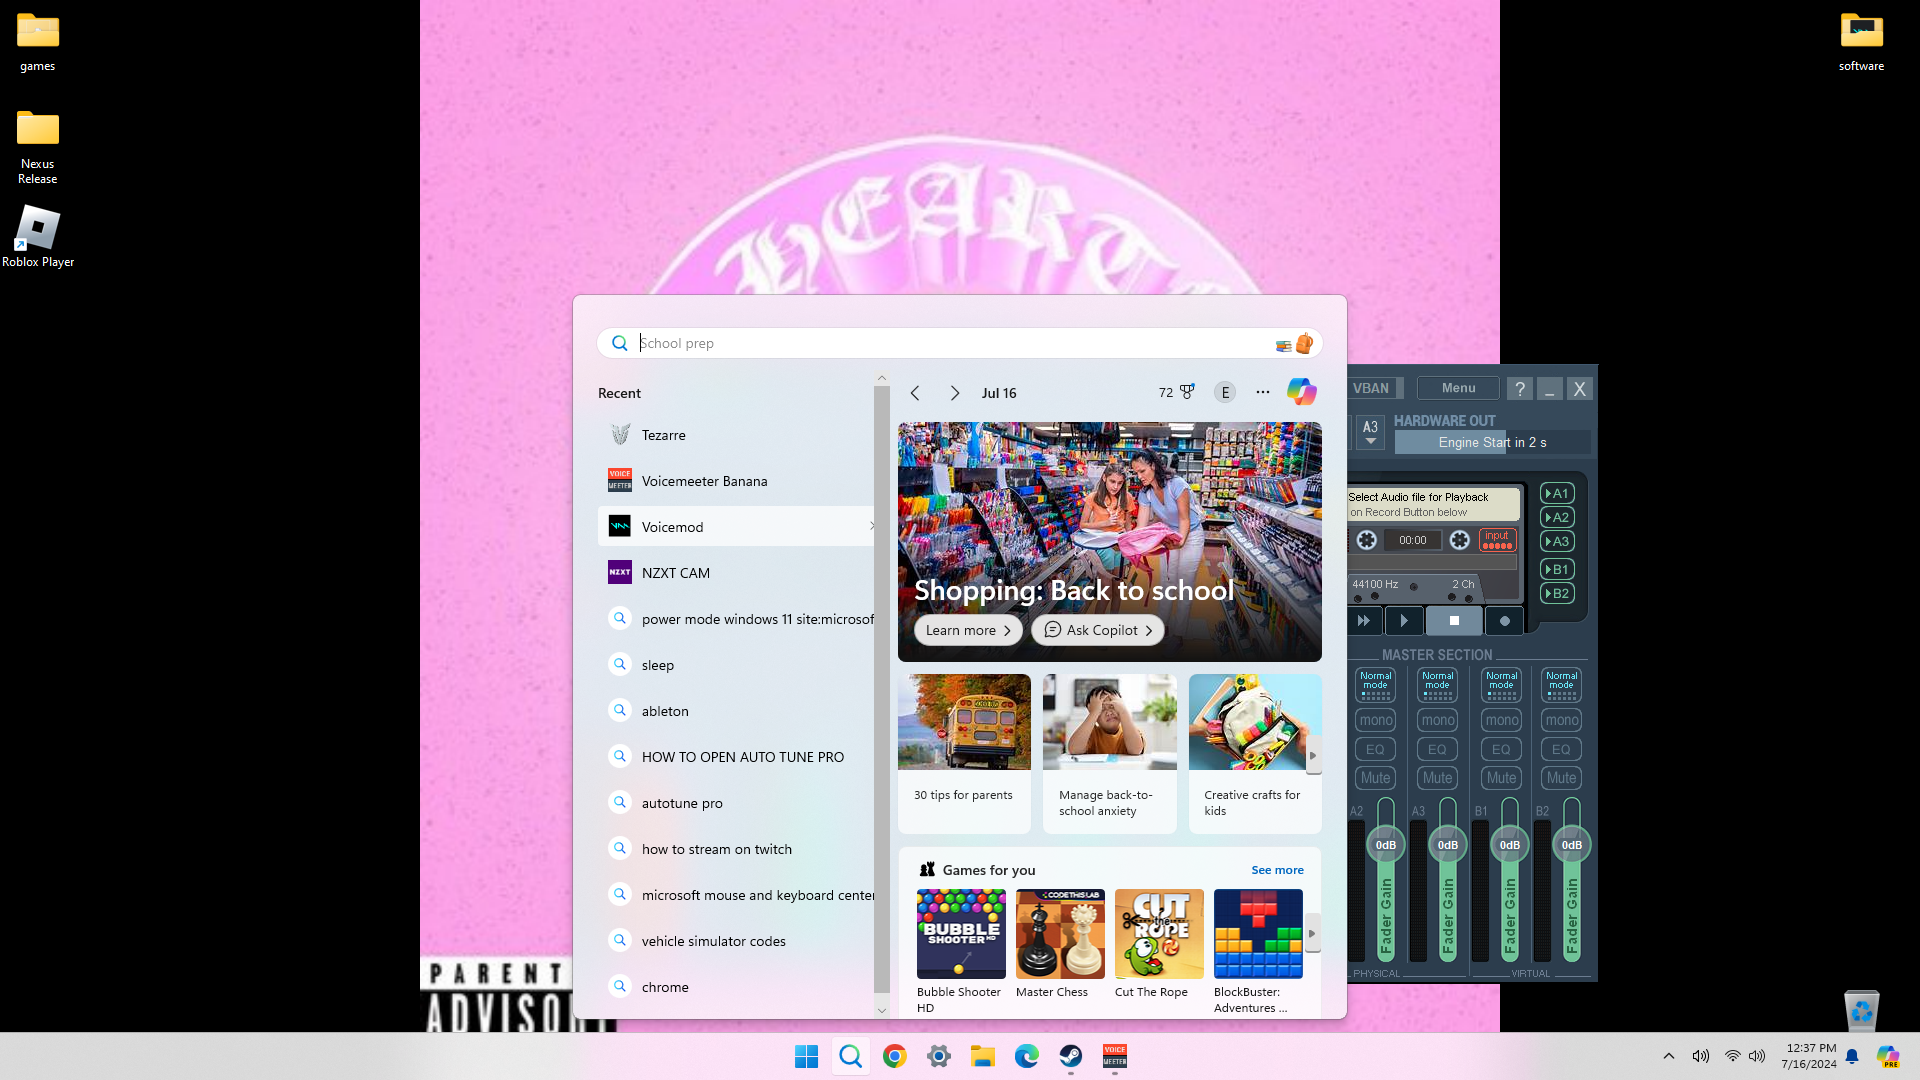Toggle the A1 output on cassette player
Screen dimensions: 1920x1080
pos(1557,493)
